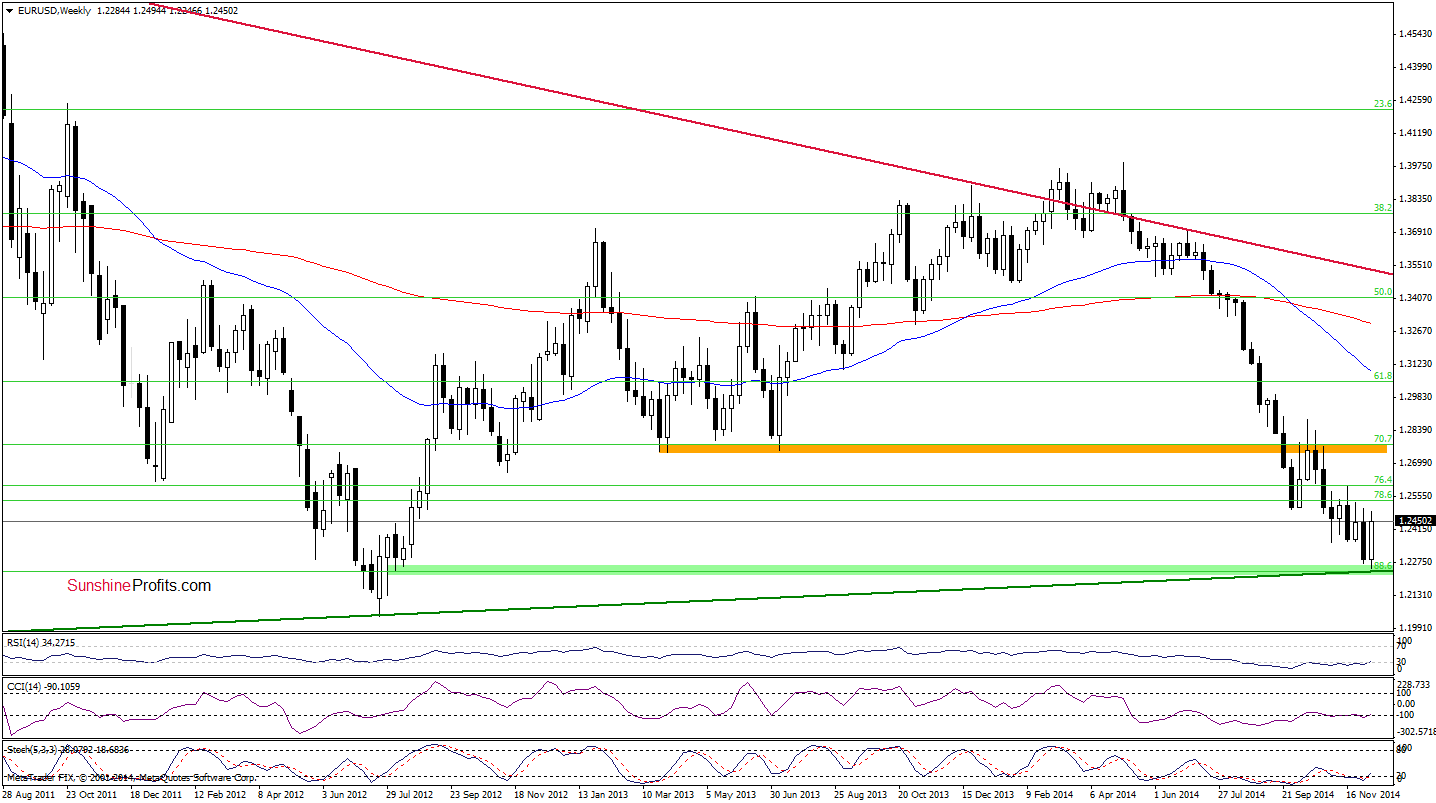The height and width of the screenshot is (803, 1436).
Task: Click the 13 Jan 2013 date label
Action: click(x=602, y=795)
